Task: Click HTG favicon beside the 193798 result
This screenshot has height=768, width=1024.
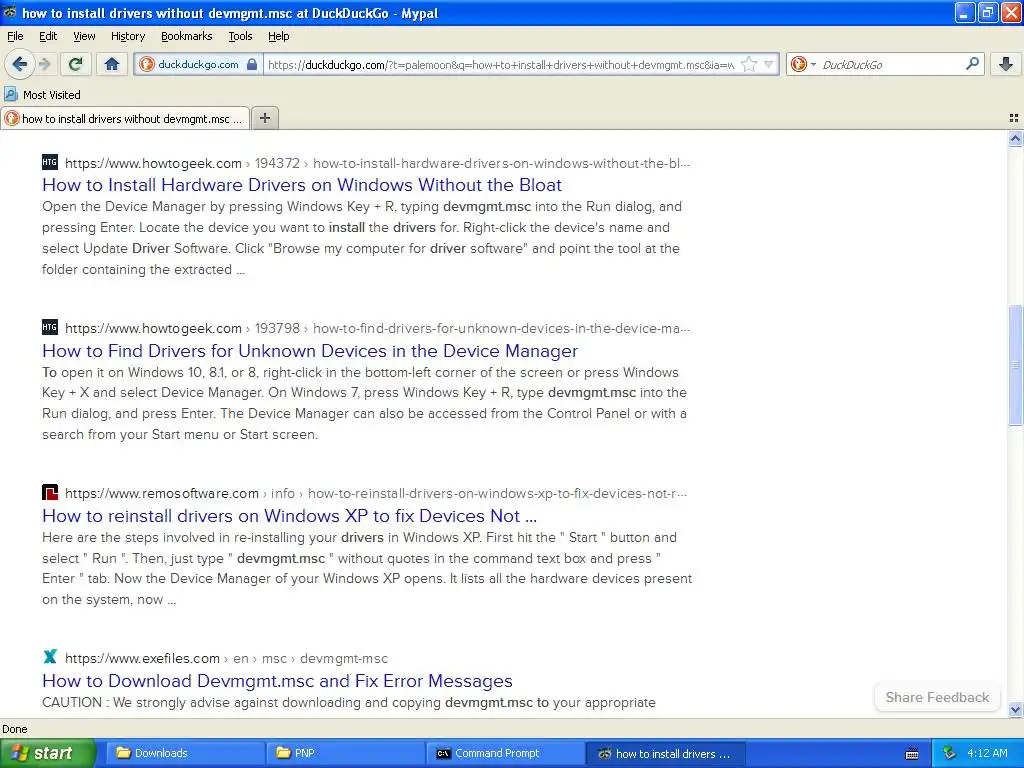Action: pos(50,327)
